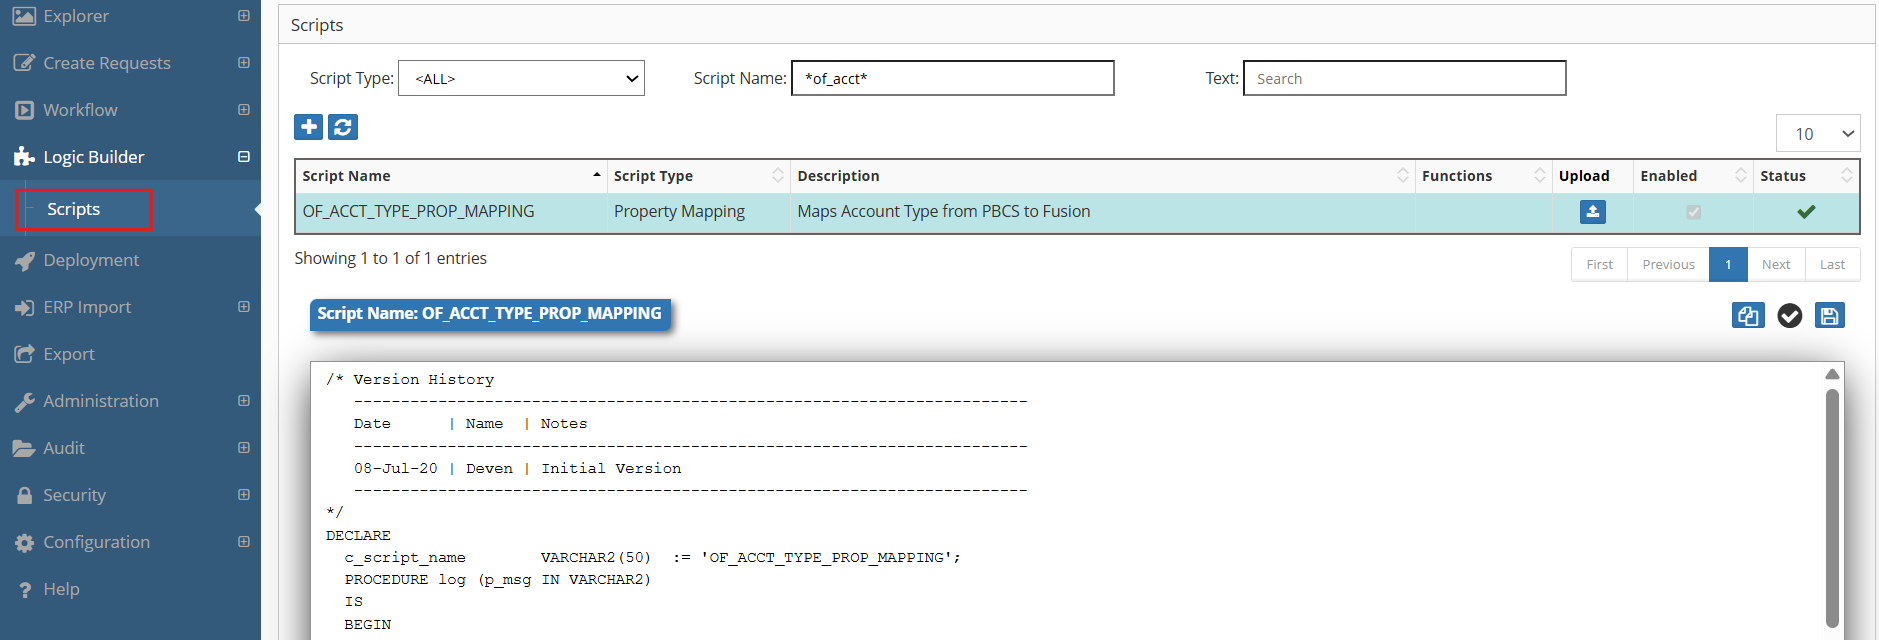Click the upload icon for OF_ACCT_TYPE_PROP_MAPPING

(x=1592, y=212)
